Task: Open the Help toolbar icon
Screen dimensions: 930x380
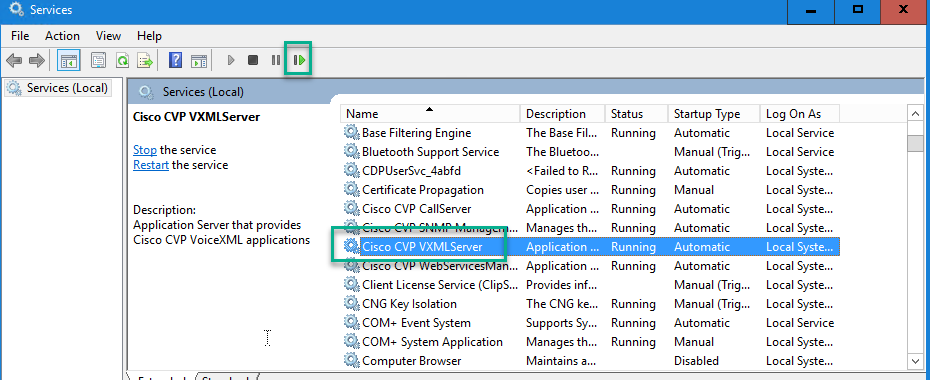Action: (176, 60)
